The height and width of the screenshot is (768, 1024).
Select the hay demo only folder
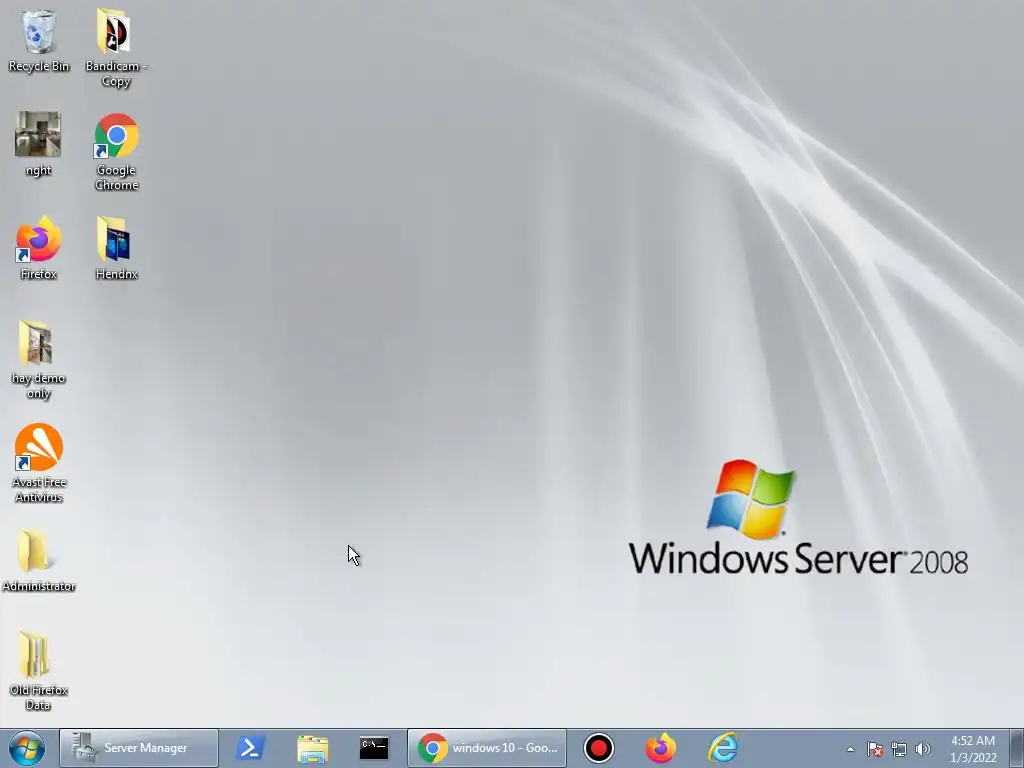point(39,359)
